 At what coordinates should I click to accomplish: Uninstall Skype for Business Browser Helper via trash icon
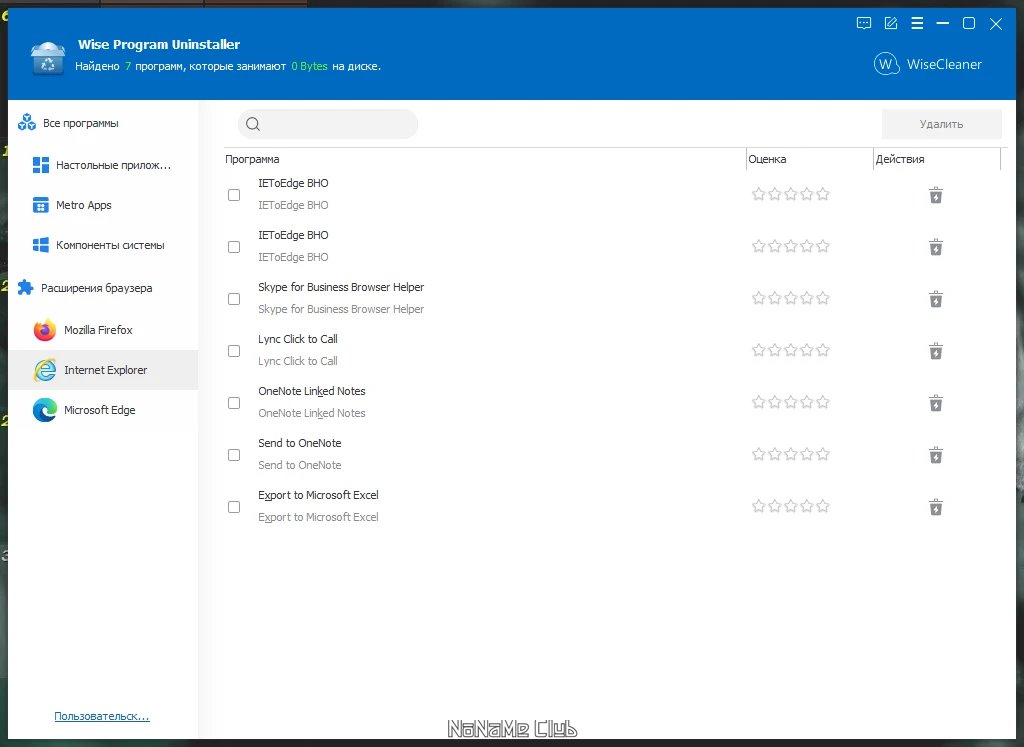pyautogui.click(x=936, y=299)
